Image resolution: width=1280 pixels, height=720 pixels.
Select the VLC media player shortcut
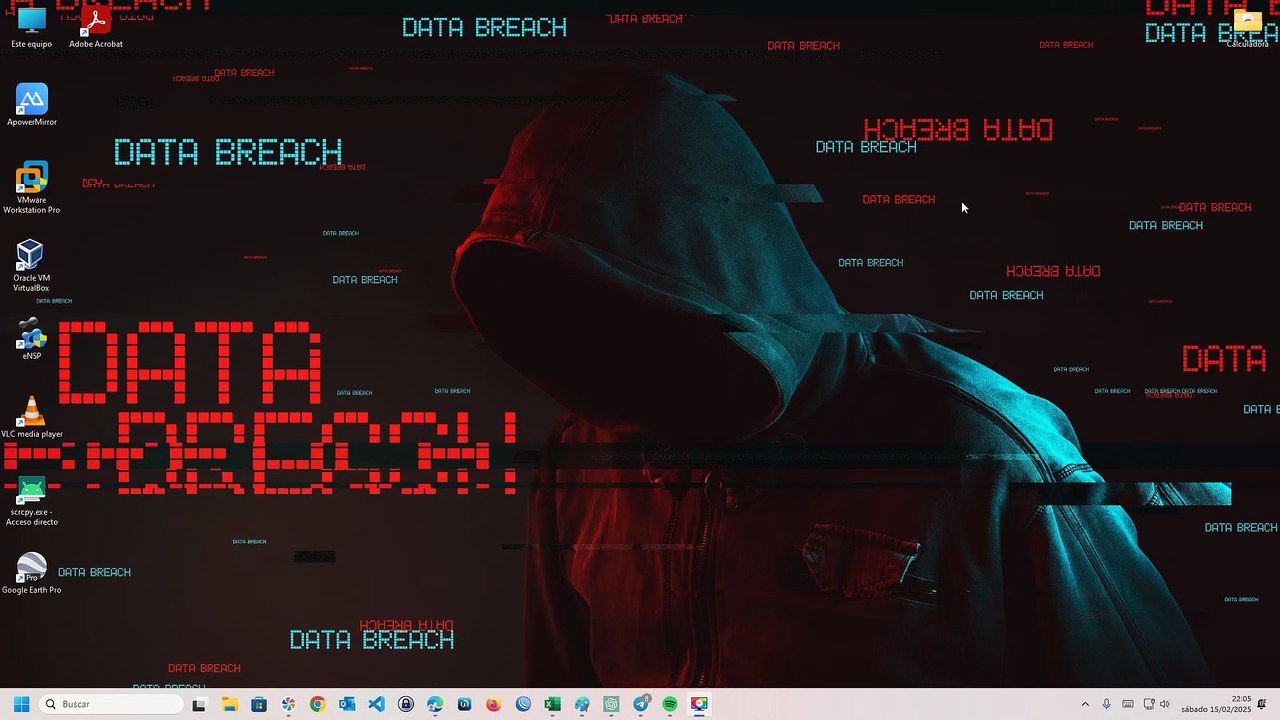click(x=31, y=417)
